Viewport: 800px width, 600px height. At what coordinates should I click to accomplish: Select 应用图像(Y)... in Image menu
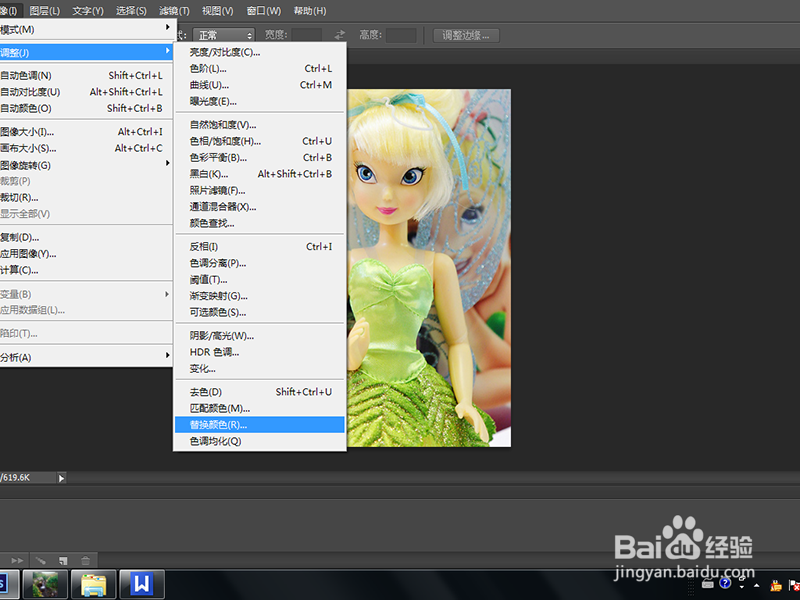click(86, 254)
